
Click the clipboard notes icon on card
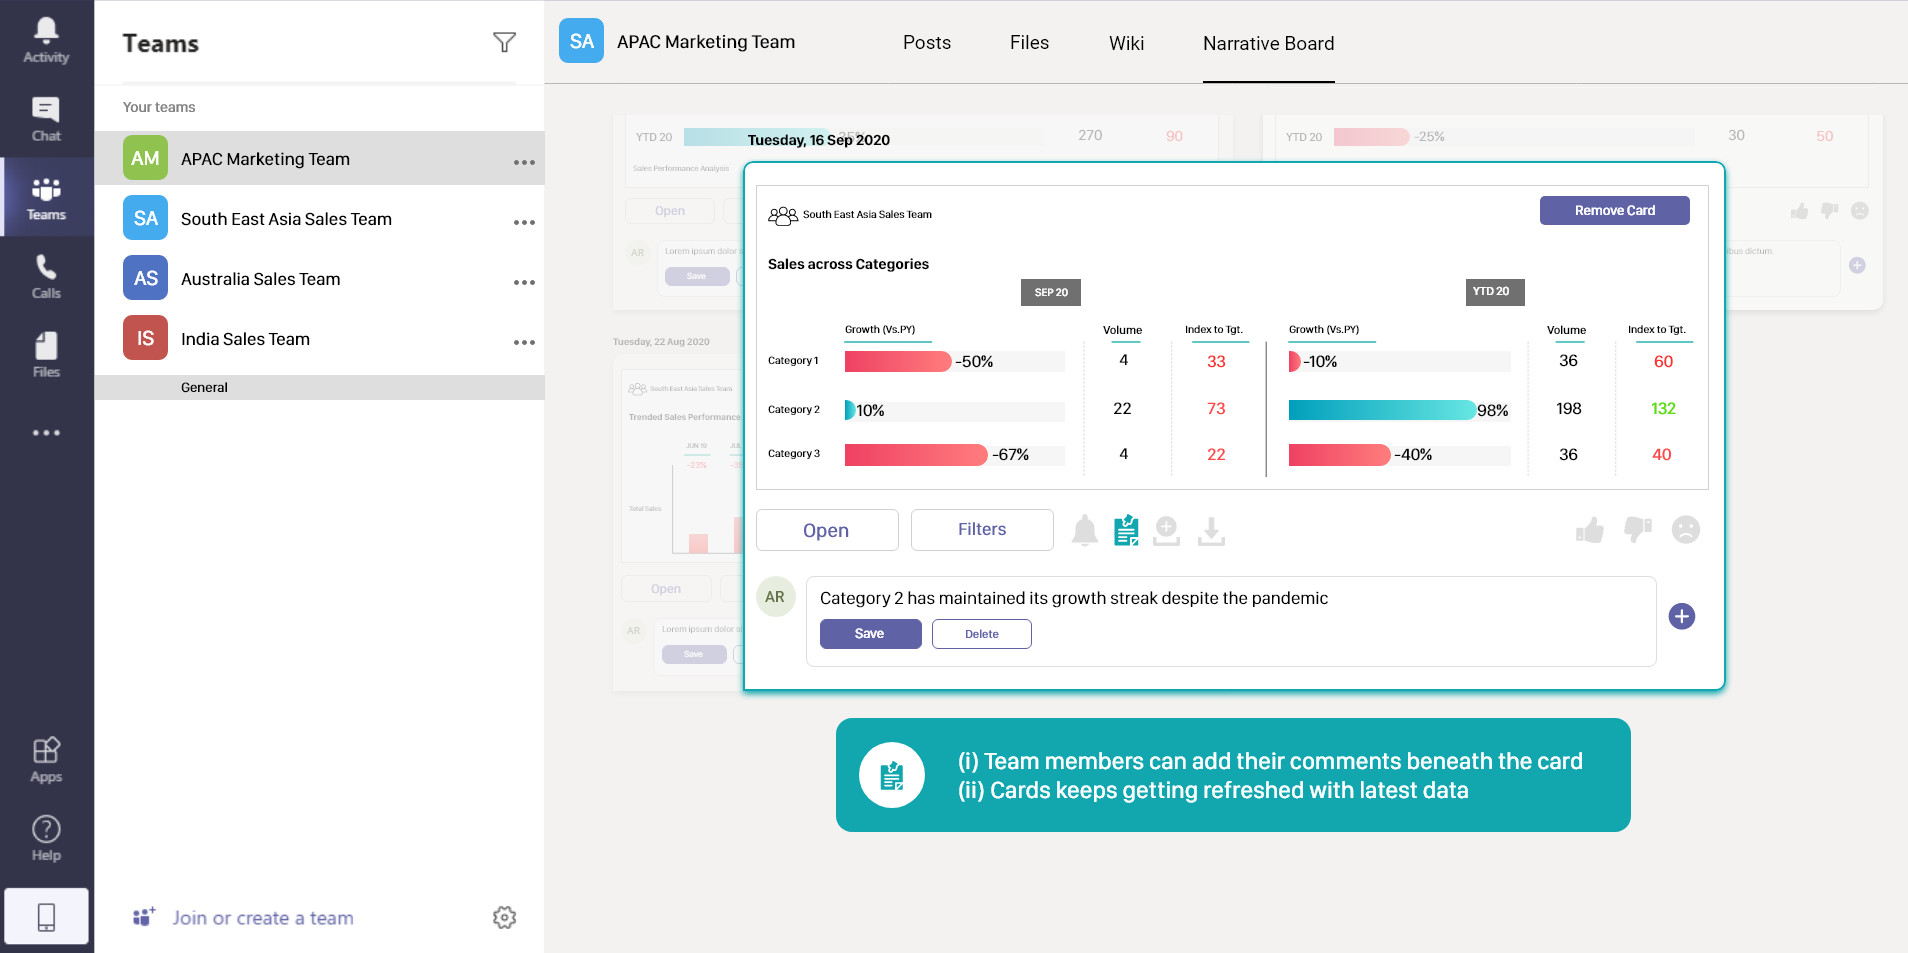[1127, 530]
